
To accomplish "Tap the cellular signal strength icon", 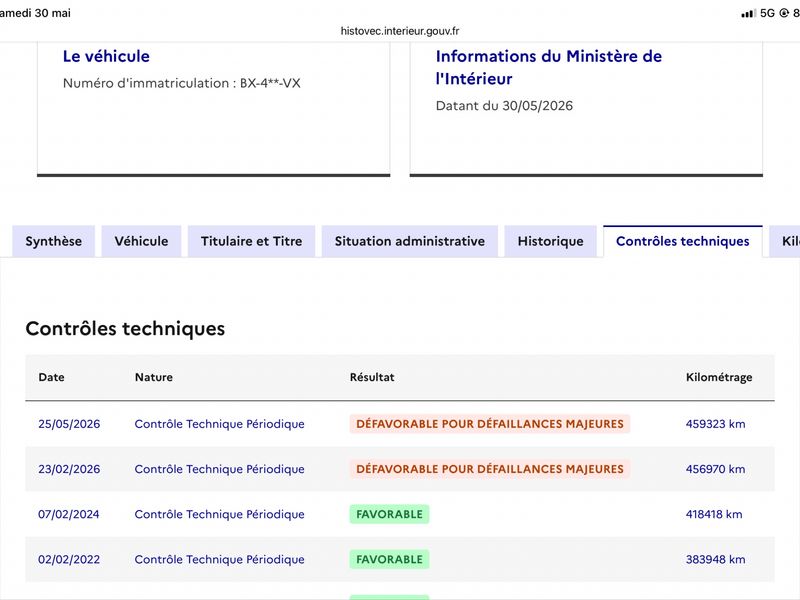I will (x=748, y=14).
